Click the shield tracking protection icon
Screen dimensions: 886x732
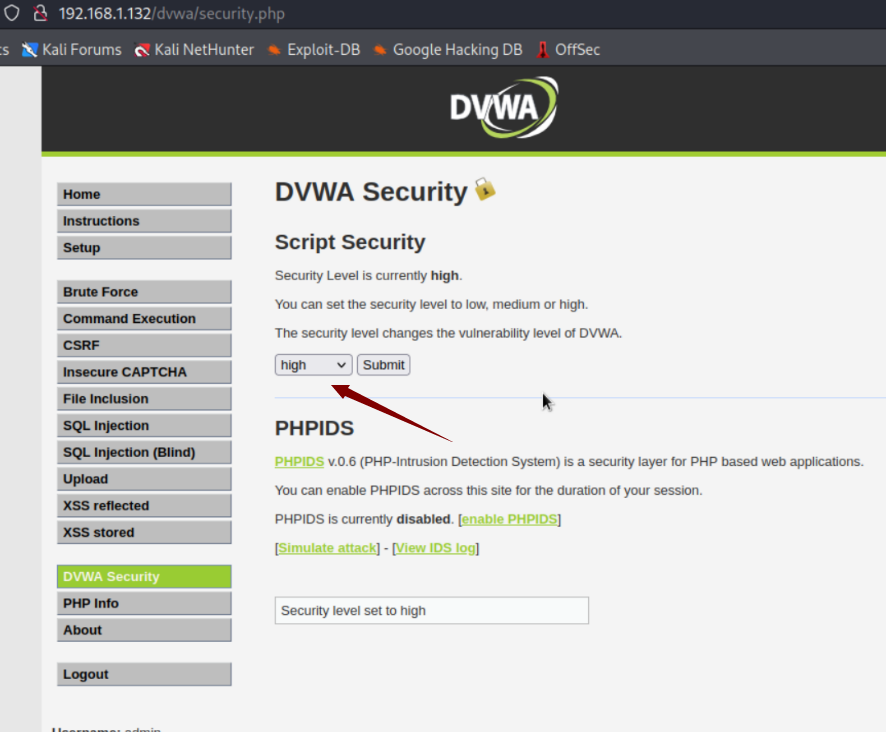tap(11, 13)
